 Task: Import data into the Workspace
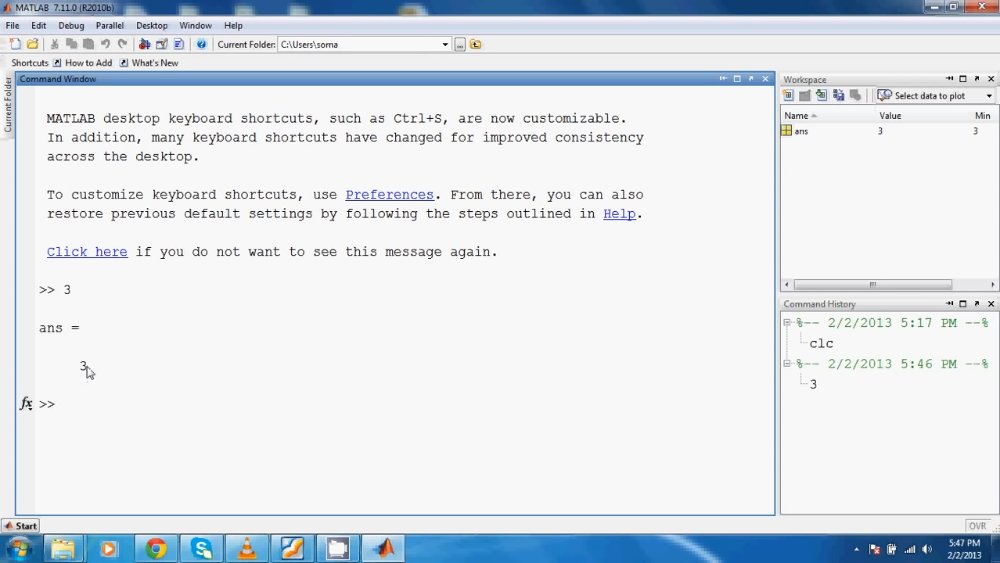coord(821,95)
